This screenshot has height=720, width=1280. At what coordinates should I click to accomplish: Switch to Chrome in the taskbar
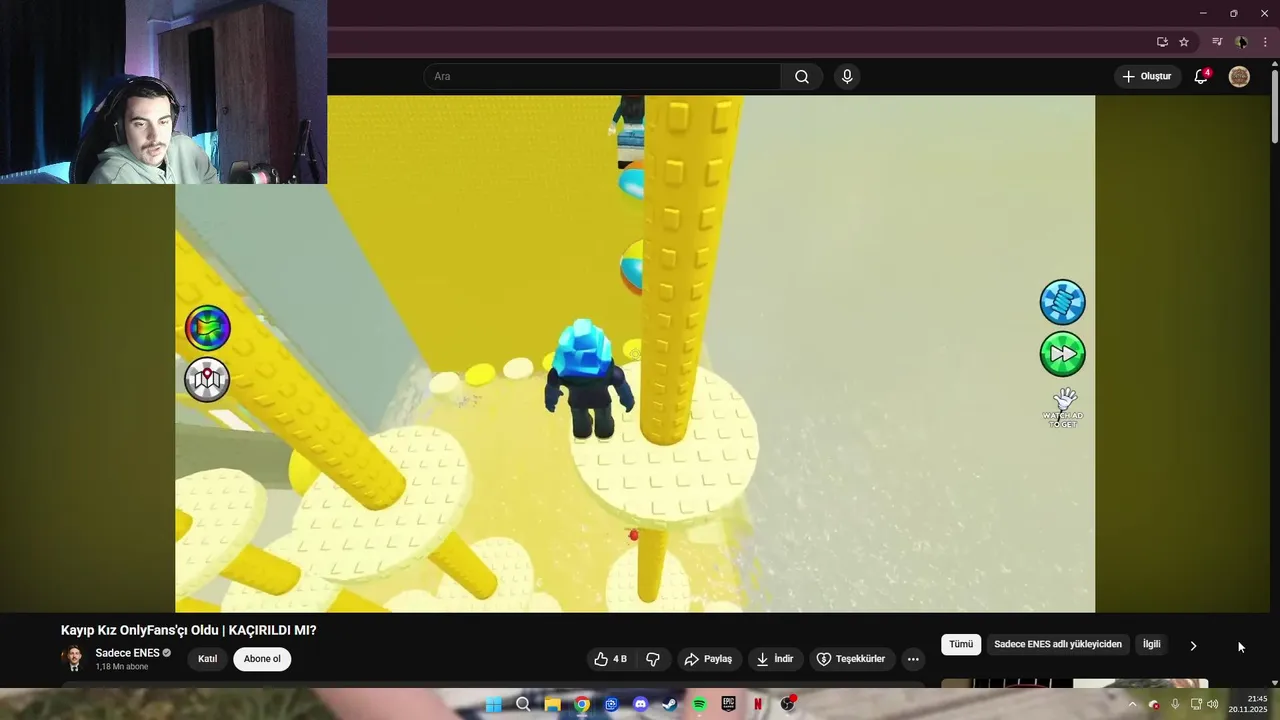click(x=582, y=704)
